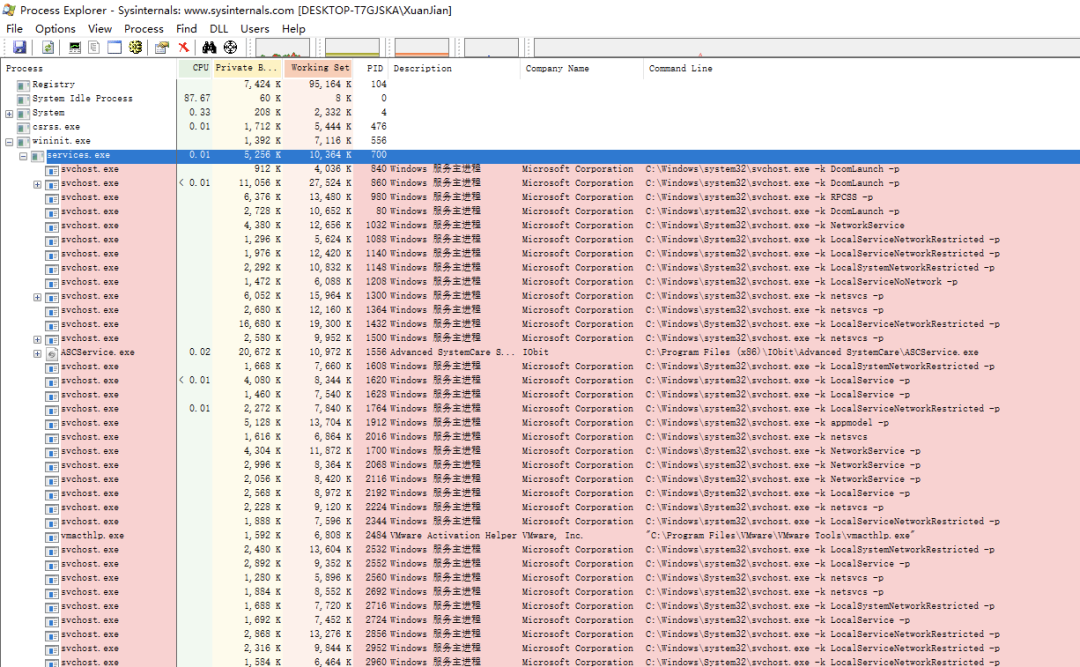Image resolution: width=1080 pixels, height=667 pixels.
Task: Open System Information from the toolbar
Action: (x=75, y=47)
